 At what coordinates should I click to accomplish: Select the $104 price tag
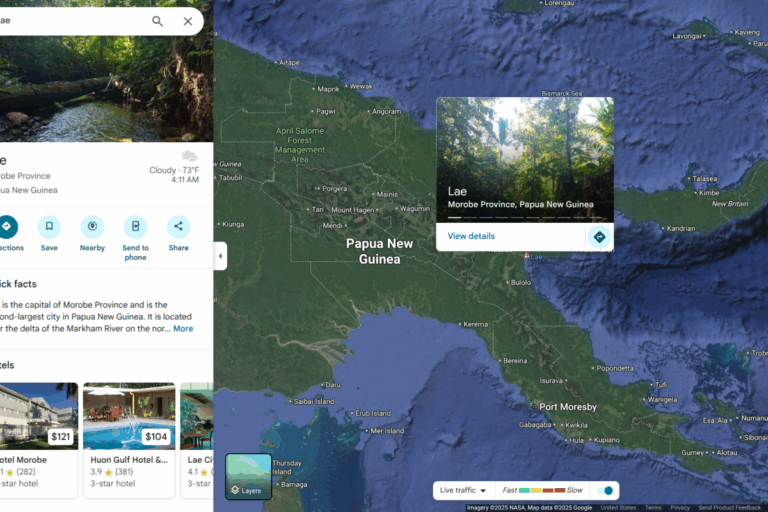156,437
